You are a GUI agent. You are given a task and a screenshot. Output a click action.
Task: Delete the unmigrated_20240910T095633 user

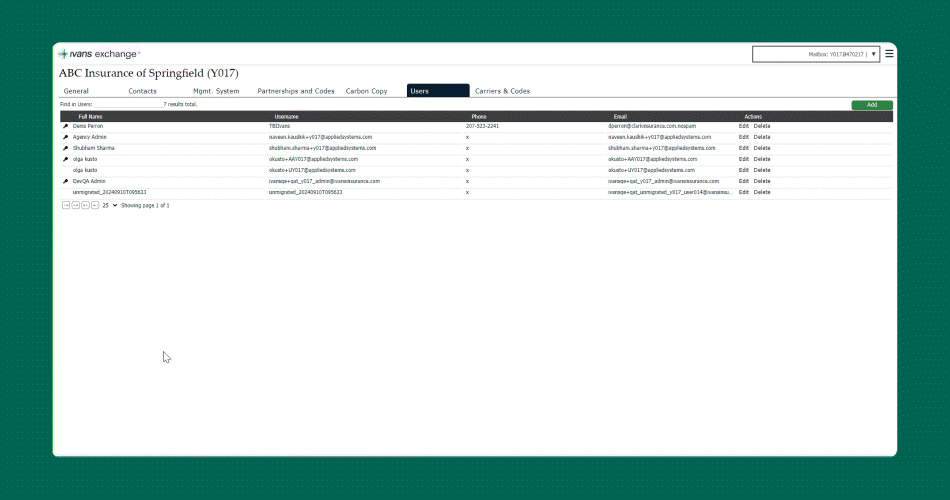tap(762, 192)
